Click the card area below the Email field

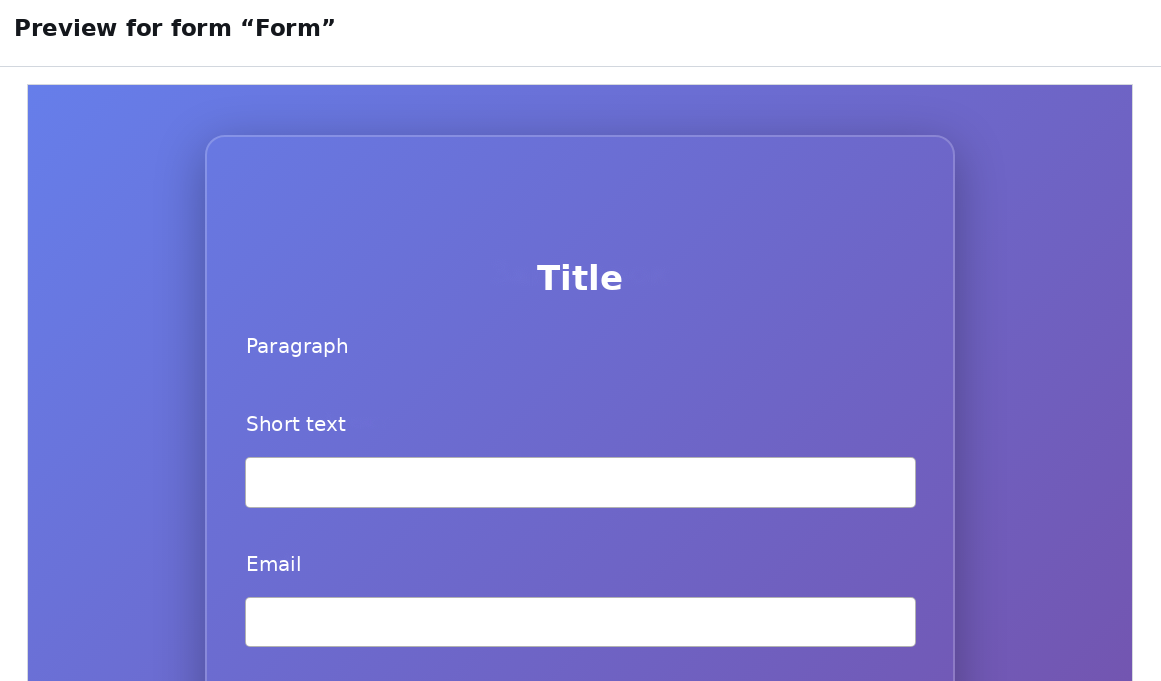pos(580,665)
